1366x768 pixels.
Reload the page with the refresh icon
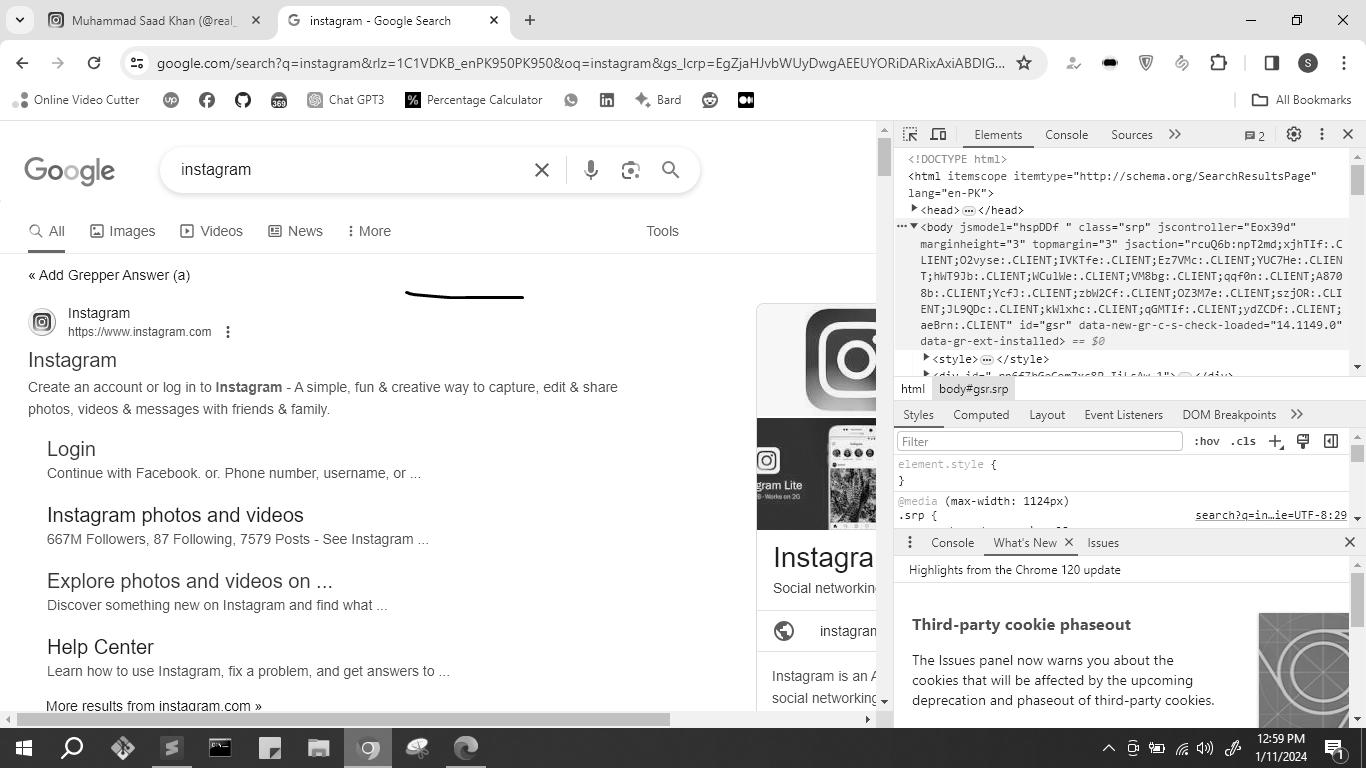[94, 63]
